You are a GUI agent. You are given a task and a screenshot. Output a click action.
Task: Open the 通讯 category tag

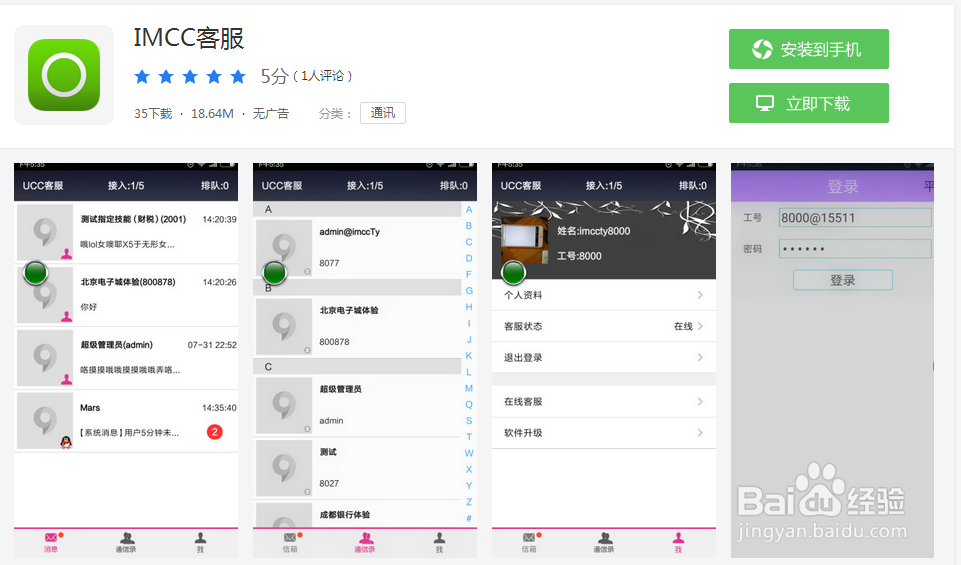click(x=382, y=113)
